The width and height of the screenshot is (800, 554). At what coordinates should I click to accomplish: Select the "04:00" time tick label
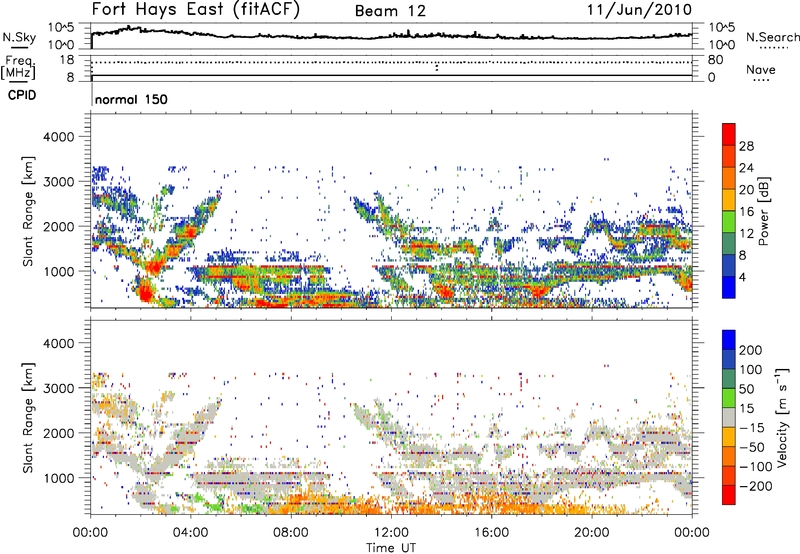tap(190, 533)
